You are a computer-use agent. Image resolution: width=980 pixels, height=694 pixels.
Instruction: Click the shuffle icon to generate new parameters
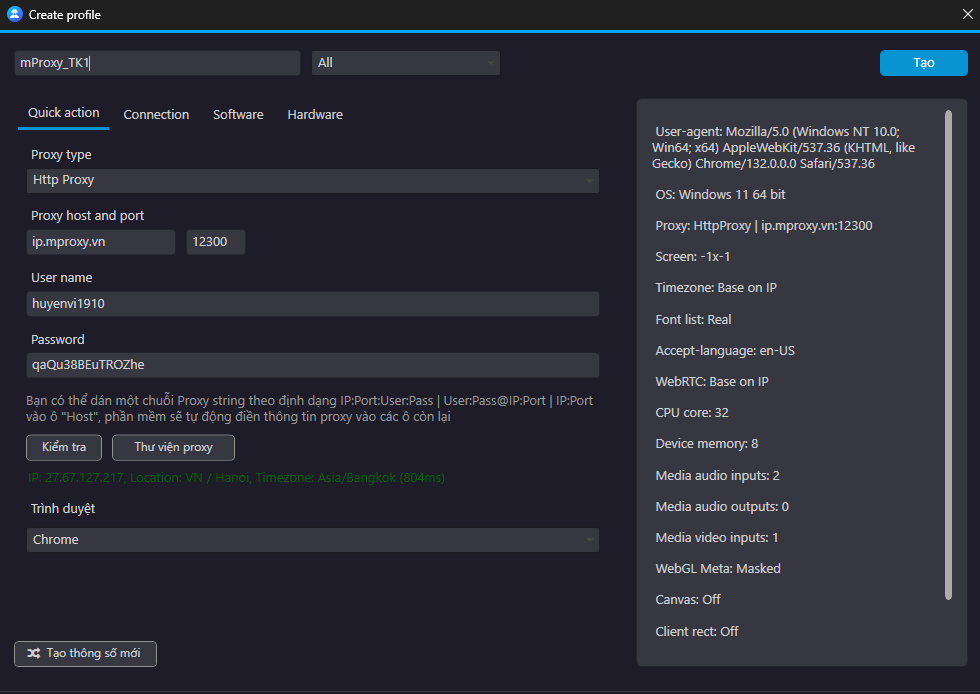coord(34,654)
